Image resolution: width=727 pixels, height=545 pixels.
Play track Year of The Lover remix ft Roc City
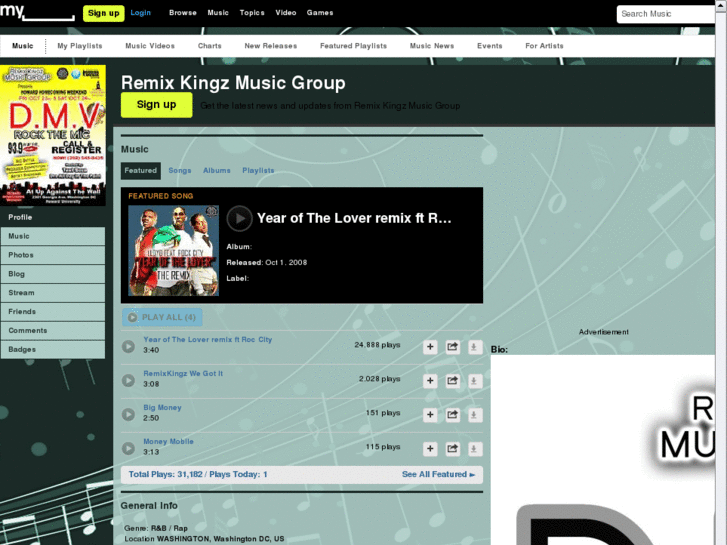[x=128, y=346]
